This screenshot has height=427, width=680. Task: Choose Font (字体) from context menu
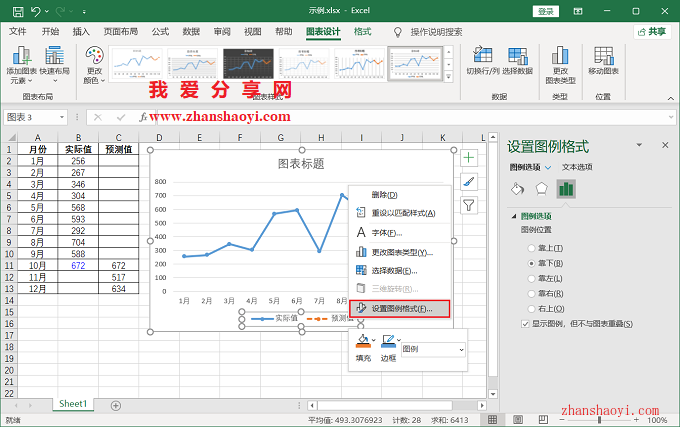(400, 233)
